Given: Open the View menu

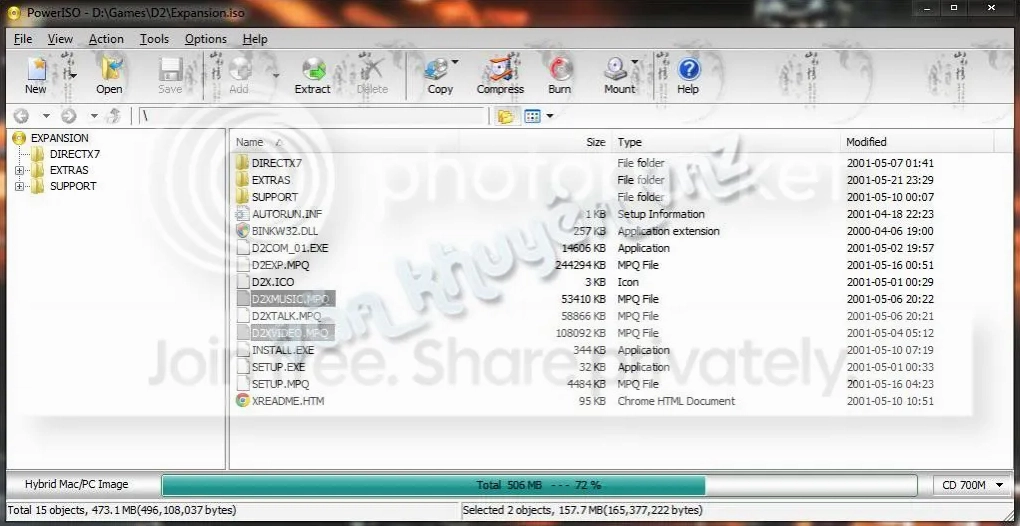Looking at the screenshot, I should point(60,39).
